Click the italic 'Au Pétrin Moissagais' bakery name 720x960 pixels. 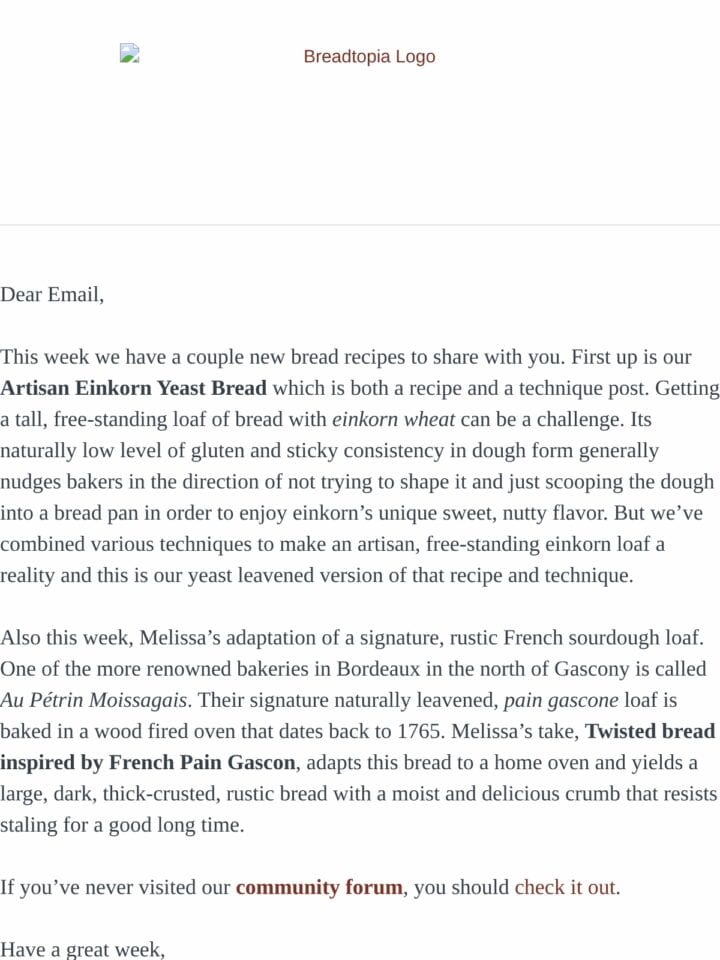tap(94, 700)
